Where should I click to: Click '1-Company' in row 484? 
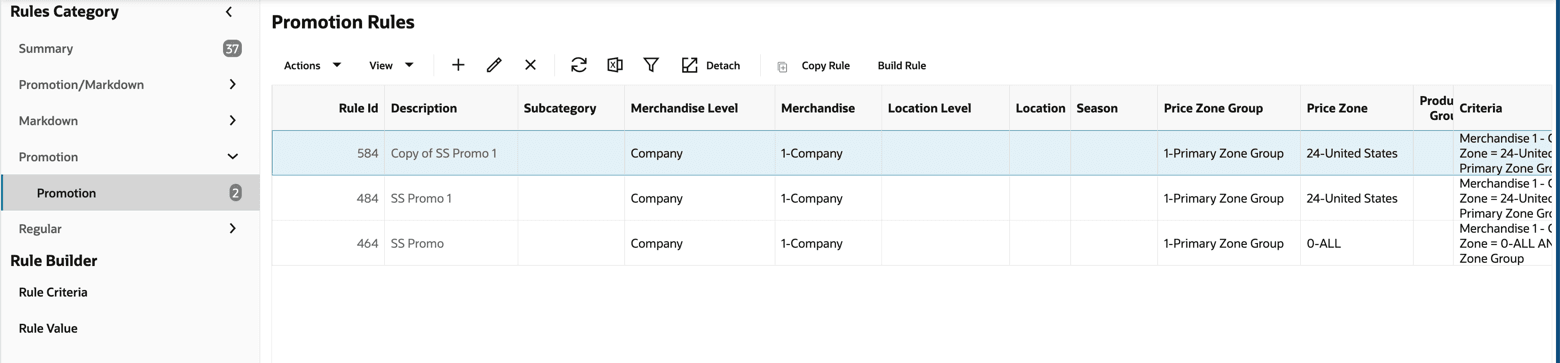coord(812,199)
